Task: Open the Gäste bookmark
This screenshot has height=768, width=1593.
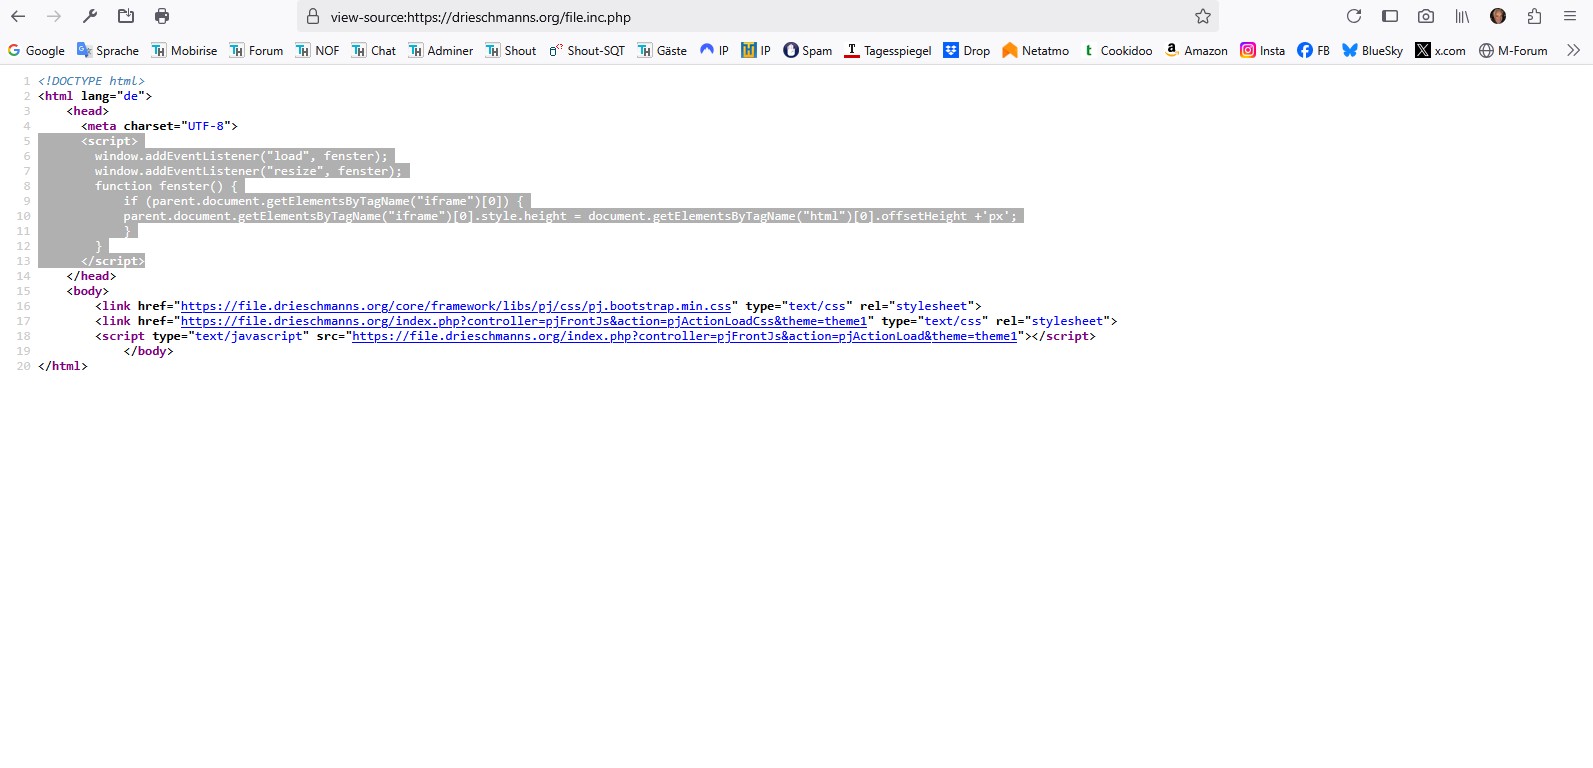Action: pos(662,50)
